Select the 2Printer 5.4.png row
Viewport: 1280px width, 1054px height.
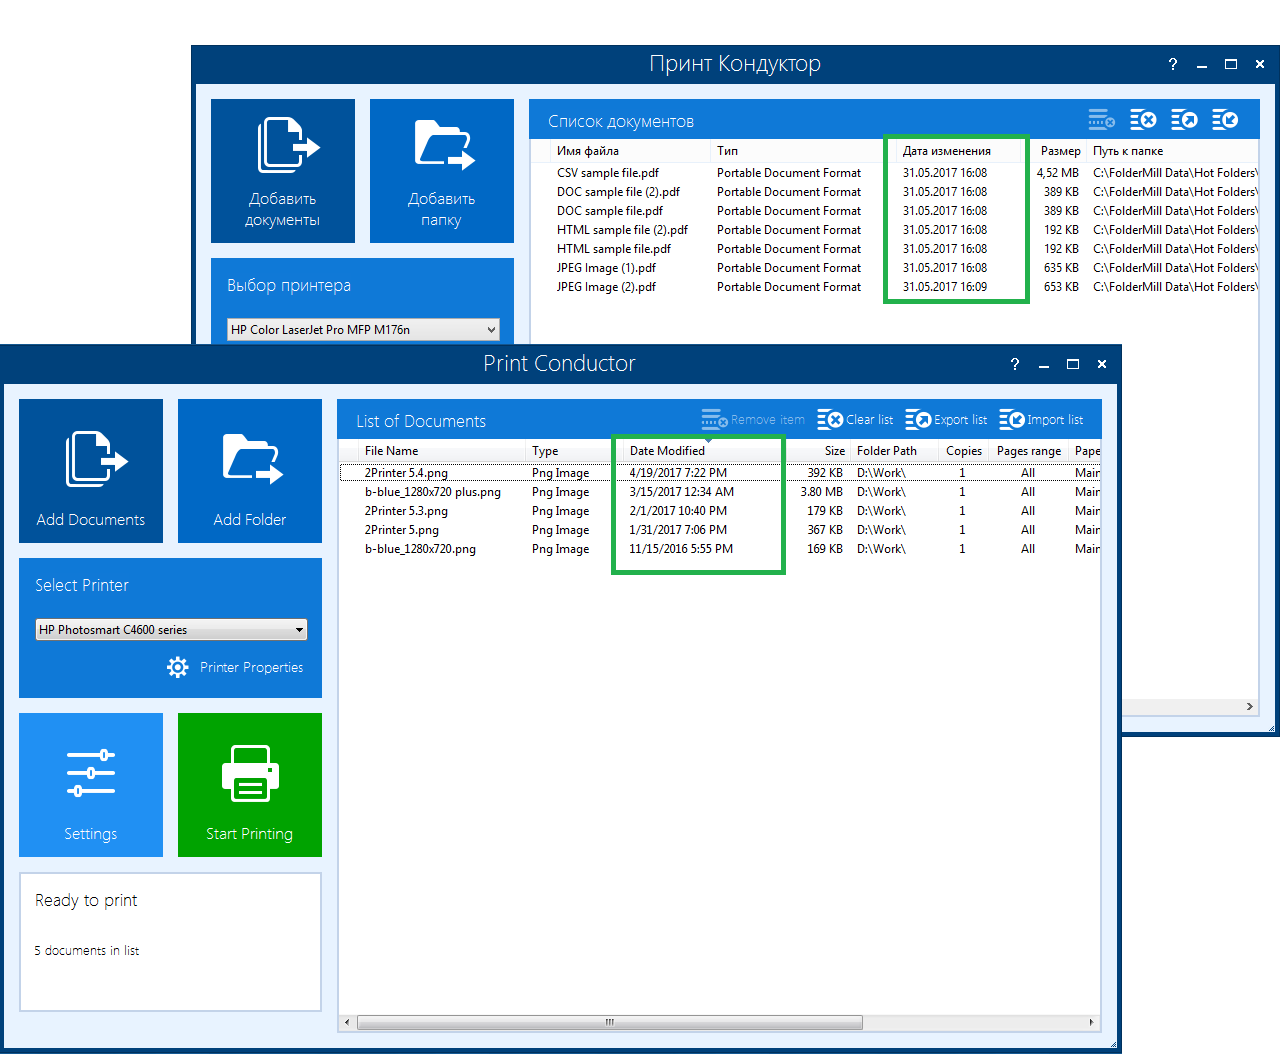pos(406,473)
